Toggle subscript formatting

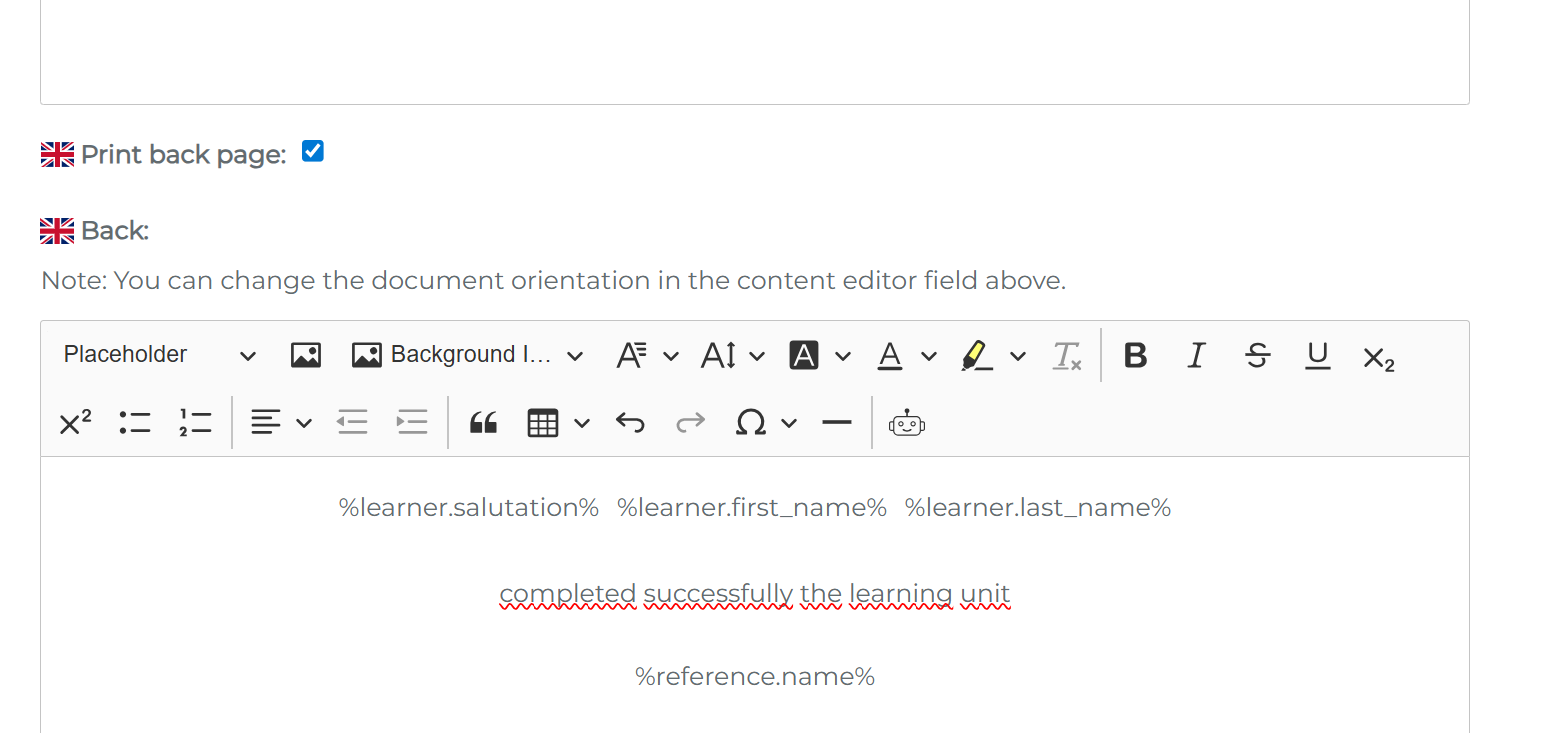coord(1378,357)
